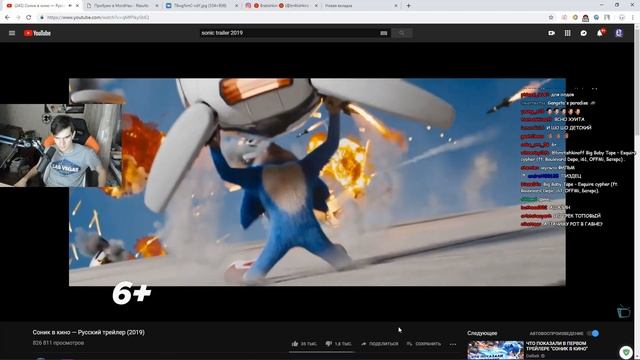The height and width of the screenshot is (360, 640).
Task: Save the video with Сохранить
Action: pyautogui.click(x=424, y=344)
